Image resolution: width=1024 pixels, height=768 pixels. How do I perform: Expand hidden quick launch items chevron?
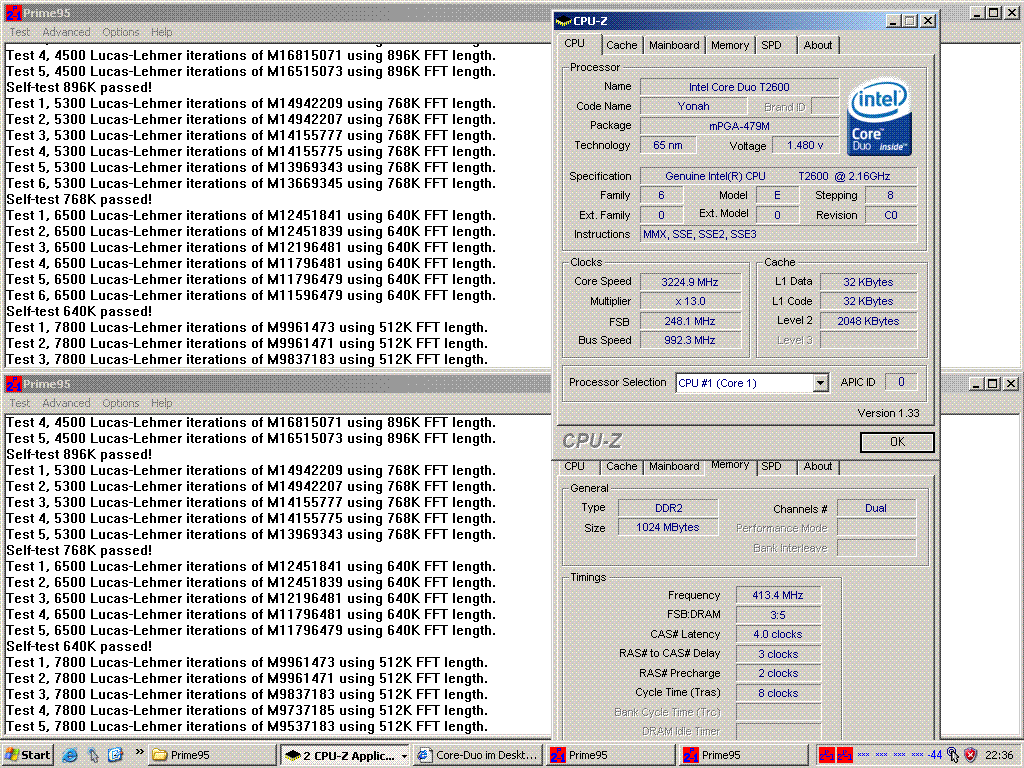139,752
